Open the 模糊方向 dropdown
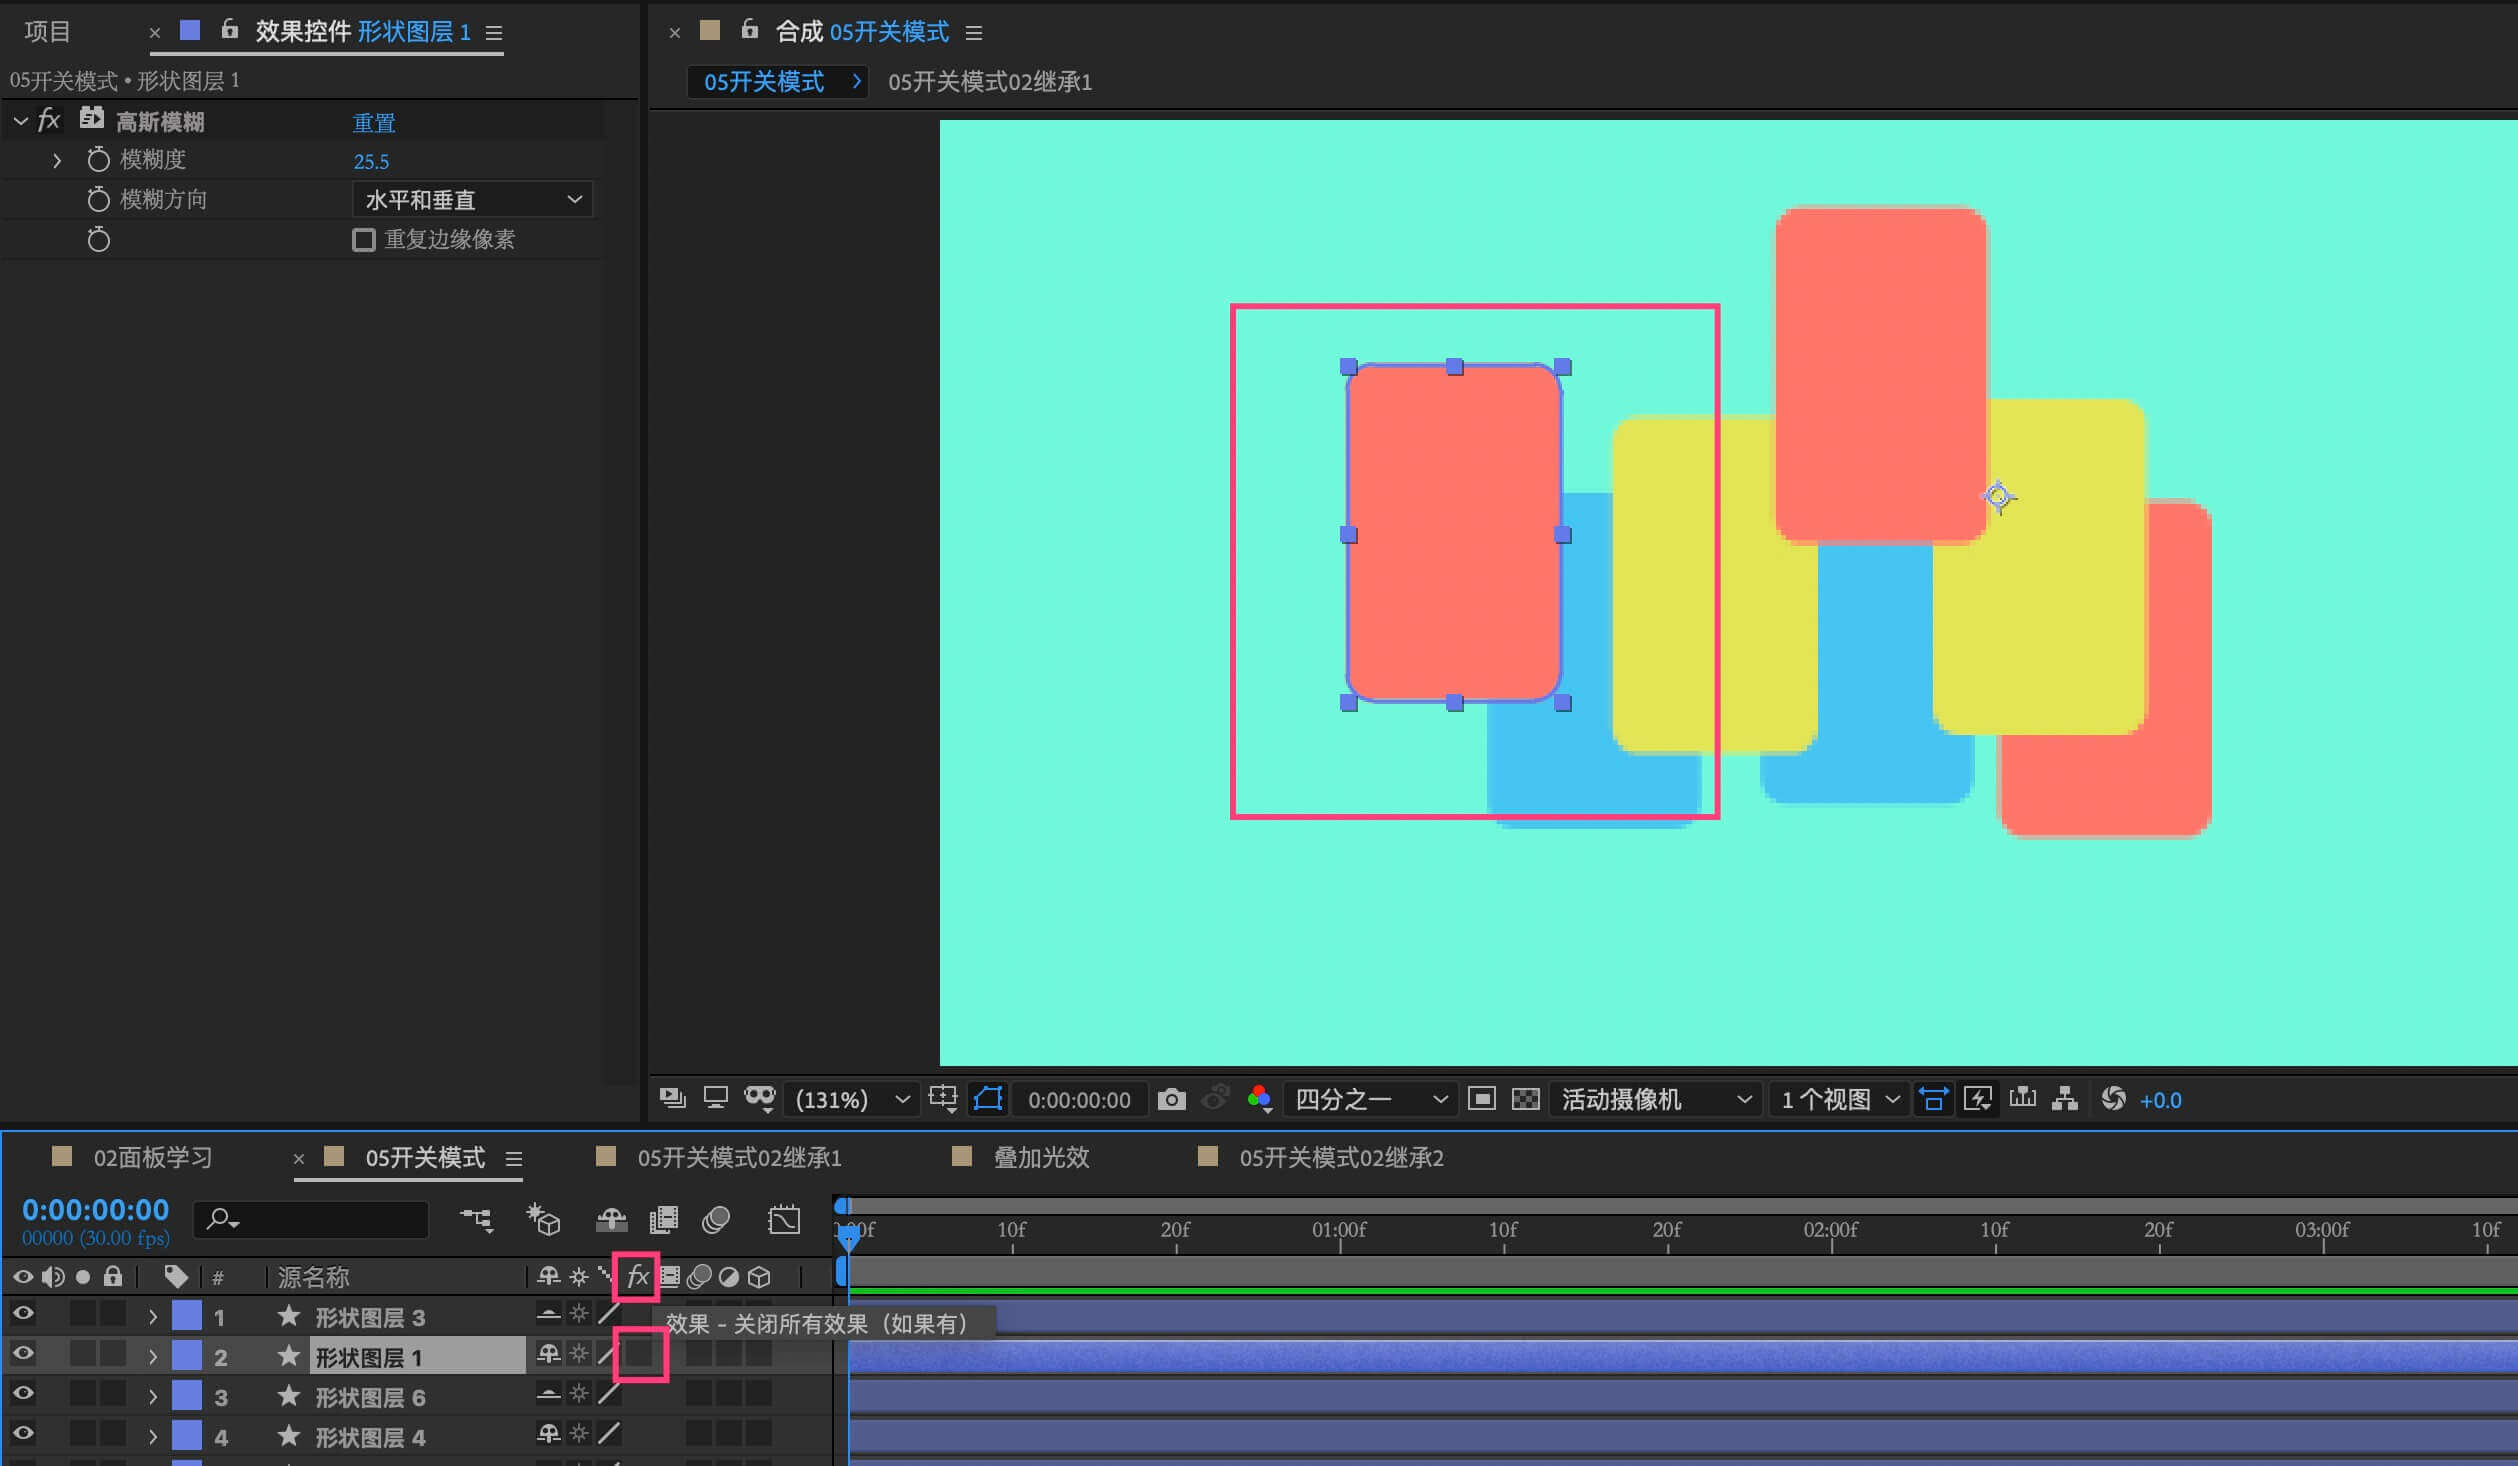 472,200
